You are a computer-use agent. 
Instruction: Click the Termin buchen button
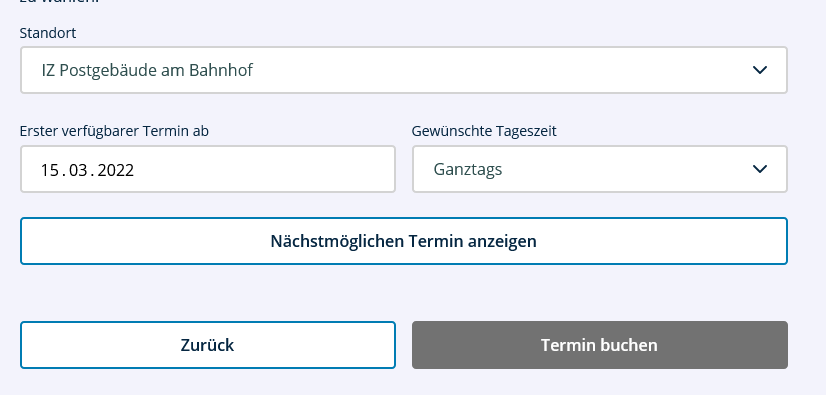tap(600, 345)
